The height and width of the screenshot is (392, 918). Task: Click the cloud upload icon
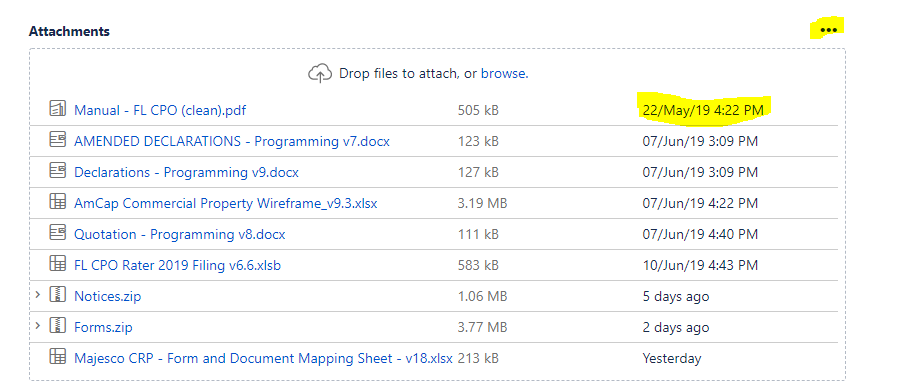tap(319, 74)
